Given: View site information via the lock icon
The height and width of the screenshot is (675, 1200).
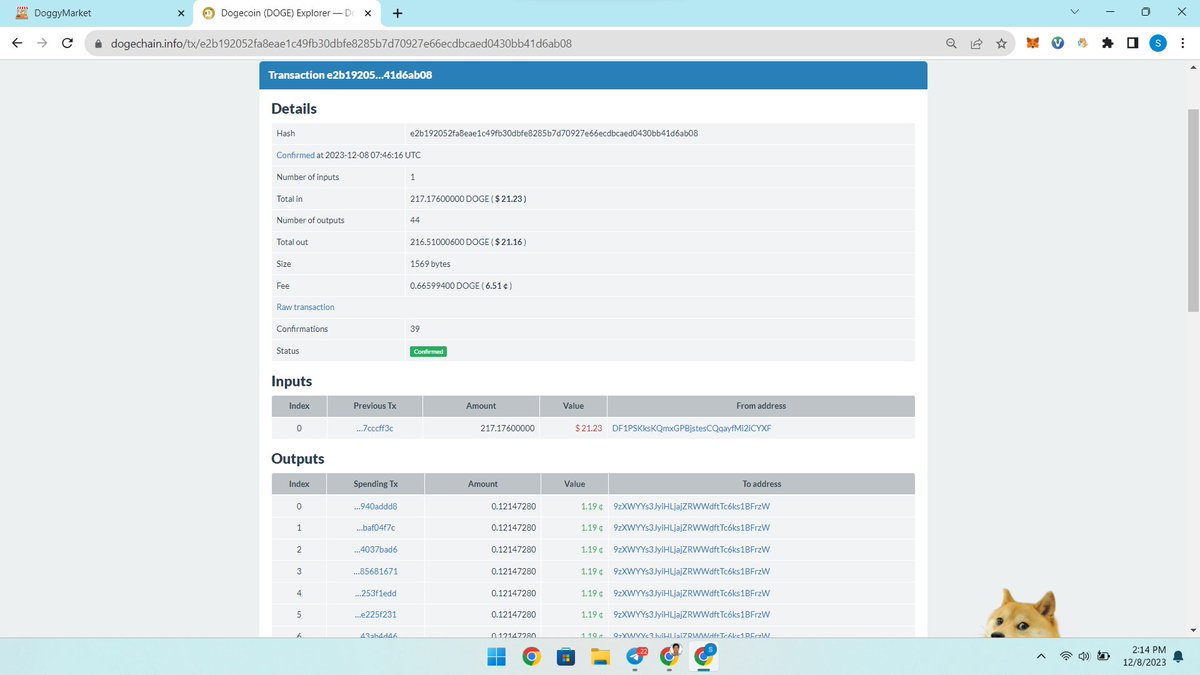Looking at the screenshot, I should point(99,44).
